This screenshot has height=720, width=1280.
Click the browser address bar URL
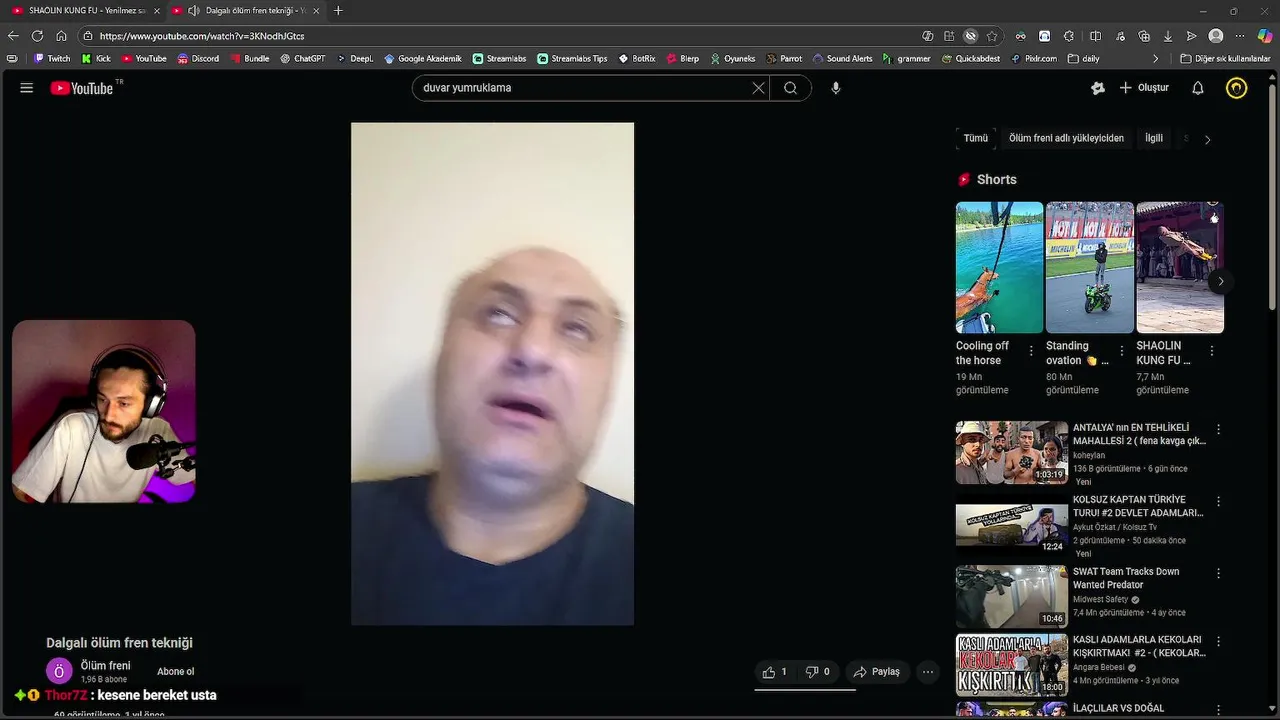tap(202, 36)
